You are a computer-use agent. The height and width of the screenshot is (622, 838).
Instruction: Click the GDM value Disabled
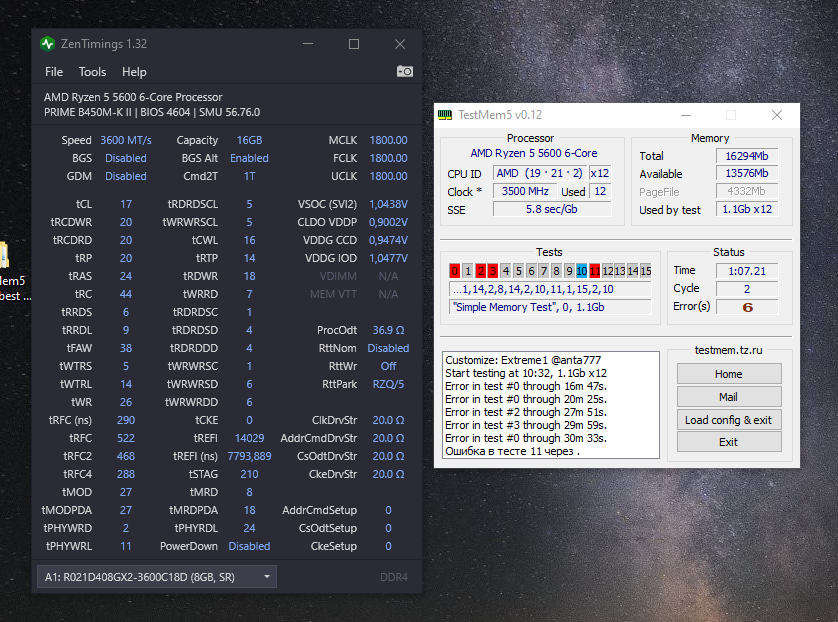(126, 176)
